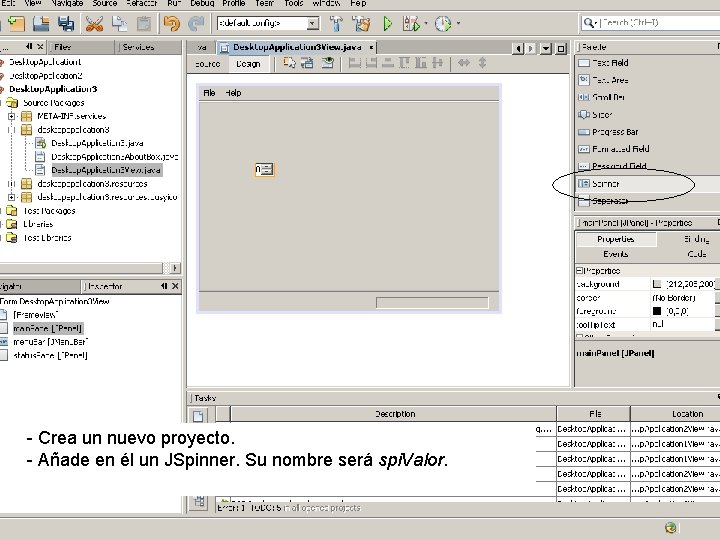The image size is (720, 540).
Task: Switch to the Services tab
Action: 148,47
